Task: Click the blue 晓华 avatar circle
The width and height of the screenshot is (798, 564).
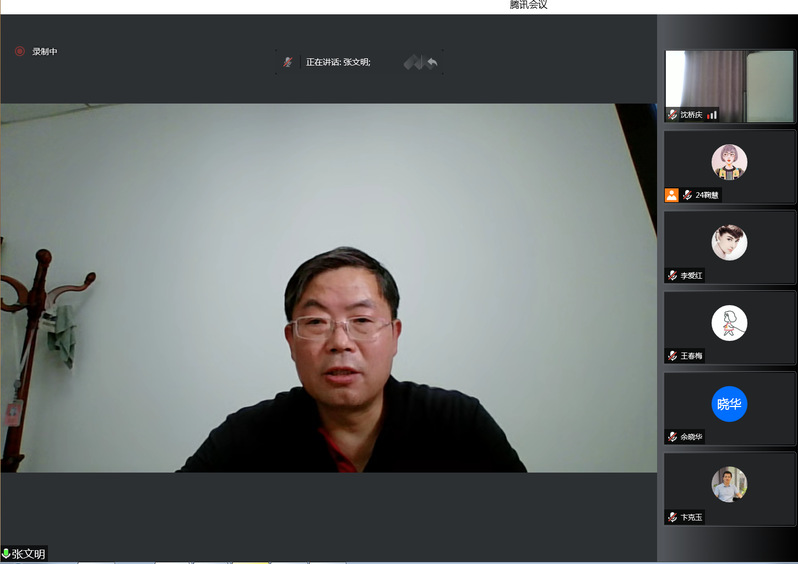Action: (x=729, y=404)
